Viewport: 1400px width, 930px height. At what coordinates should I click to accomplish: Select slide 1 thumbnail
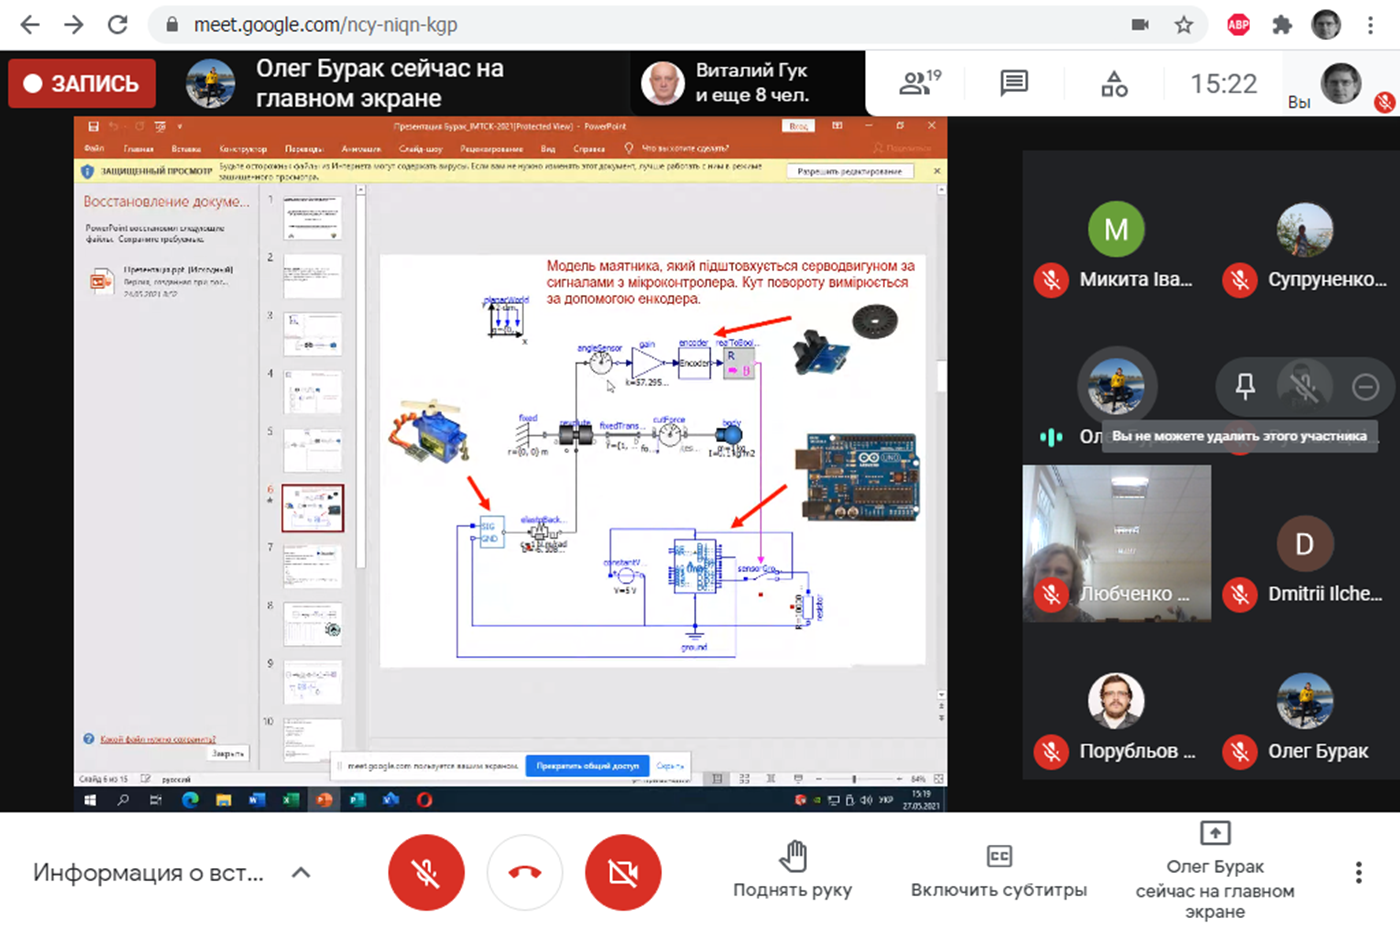click(x=312, y=217)
